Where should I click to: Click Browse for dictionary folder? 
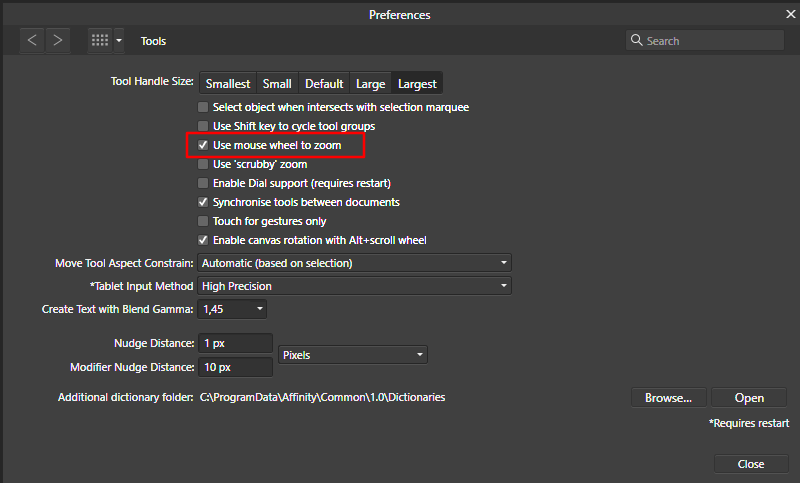point(668,398)
